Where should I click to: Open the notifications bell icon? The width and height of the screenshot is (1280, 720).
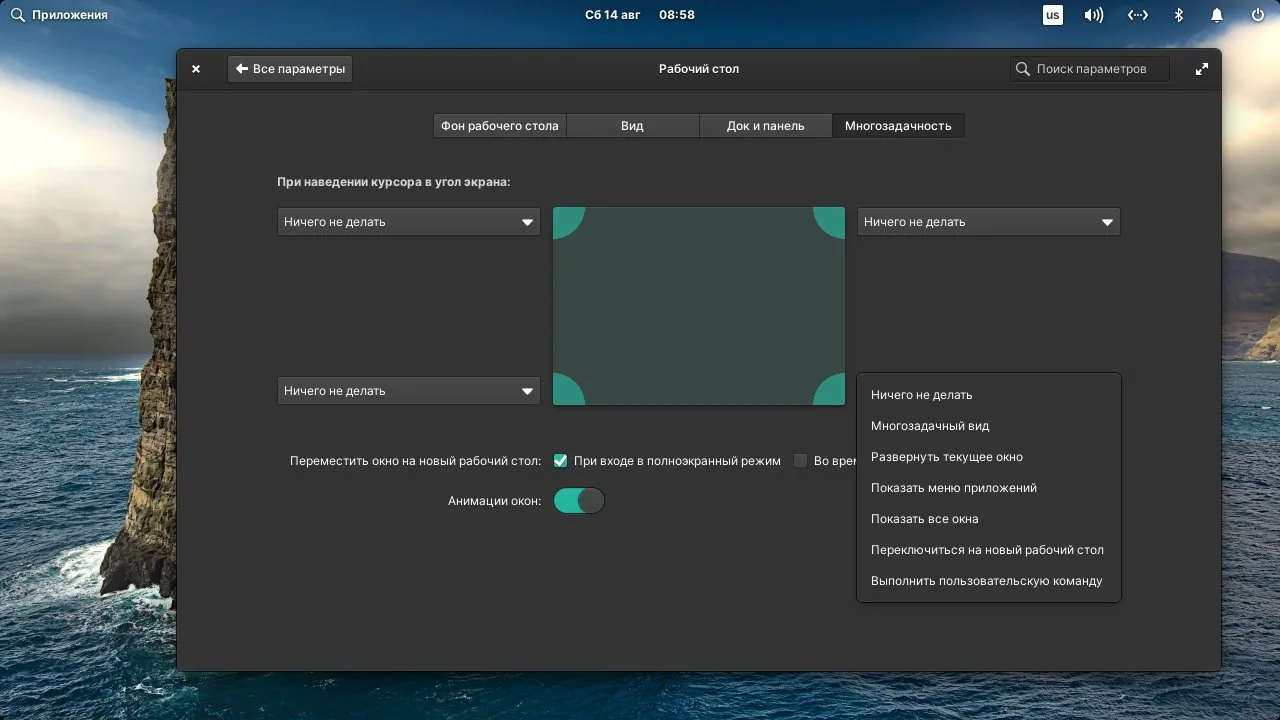click(1216, 14)
